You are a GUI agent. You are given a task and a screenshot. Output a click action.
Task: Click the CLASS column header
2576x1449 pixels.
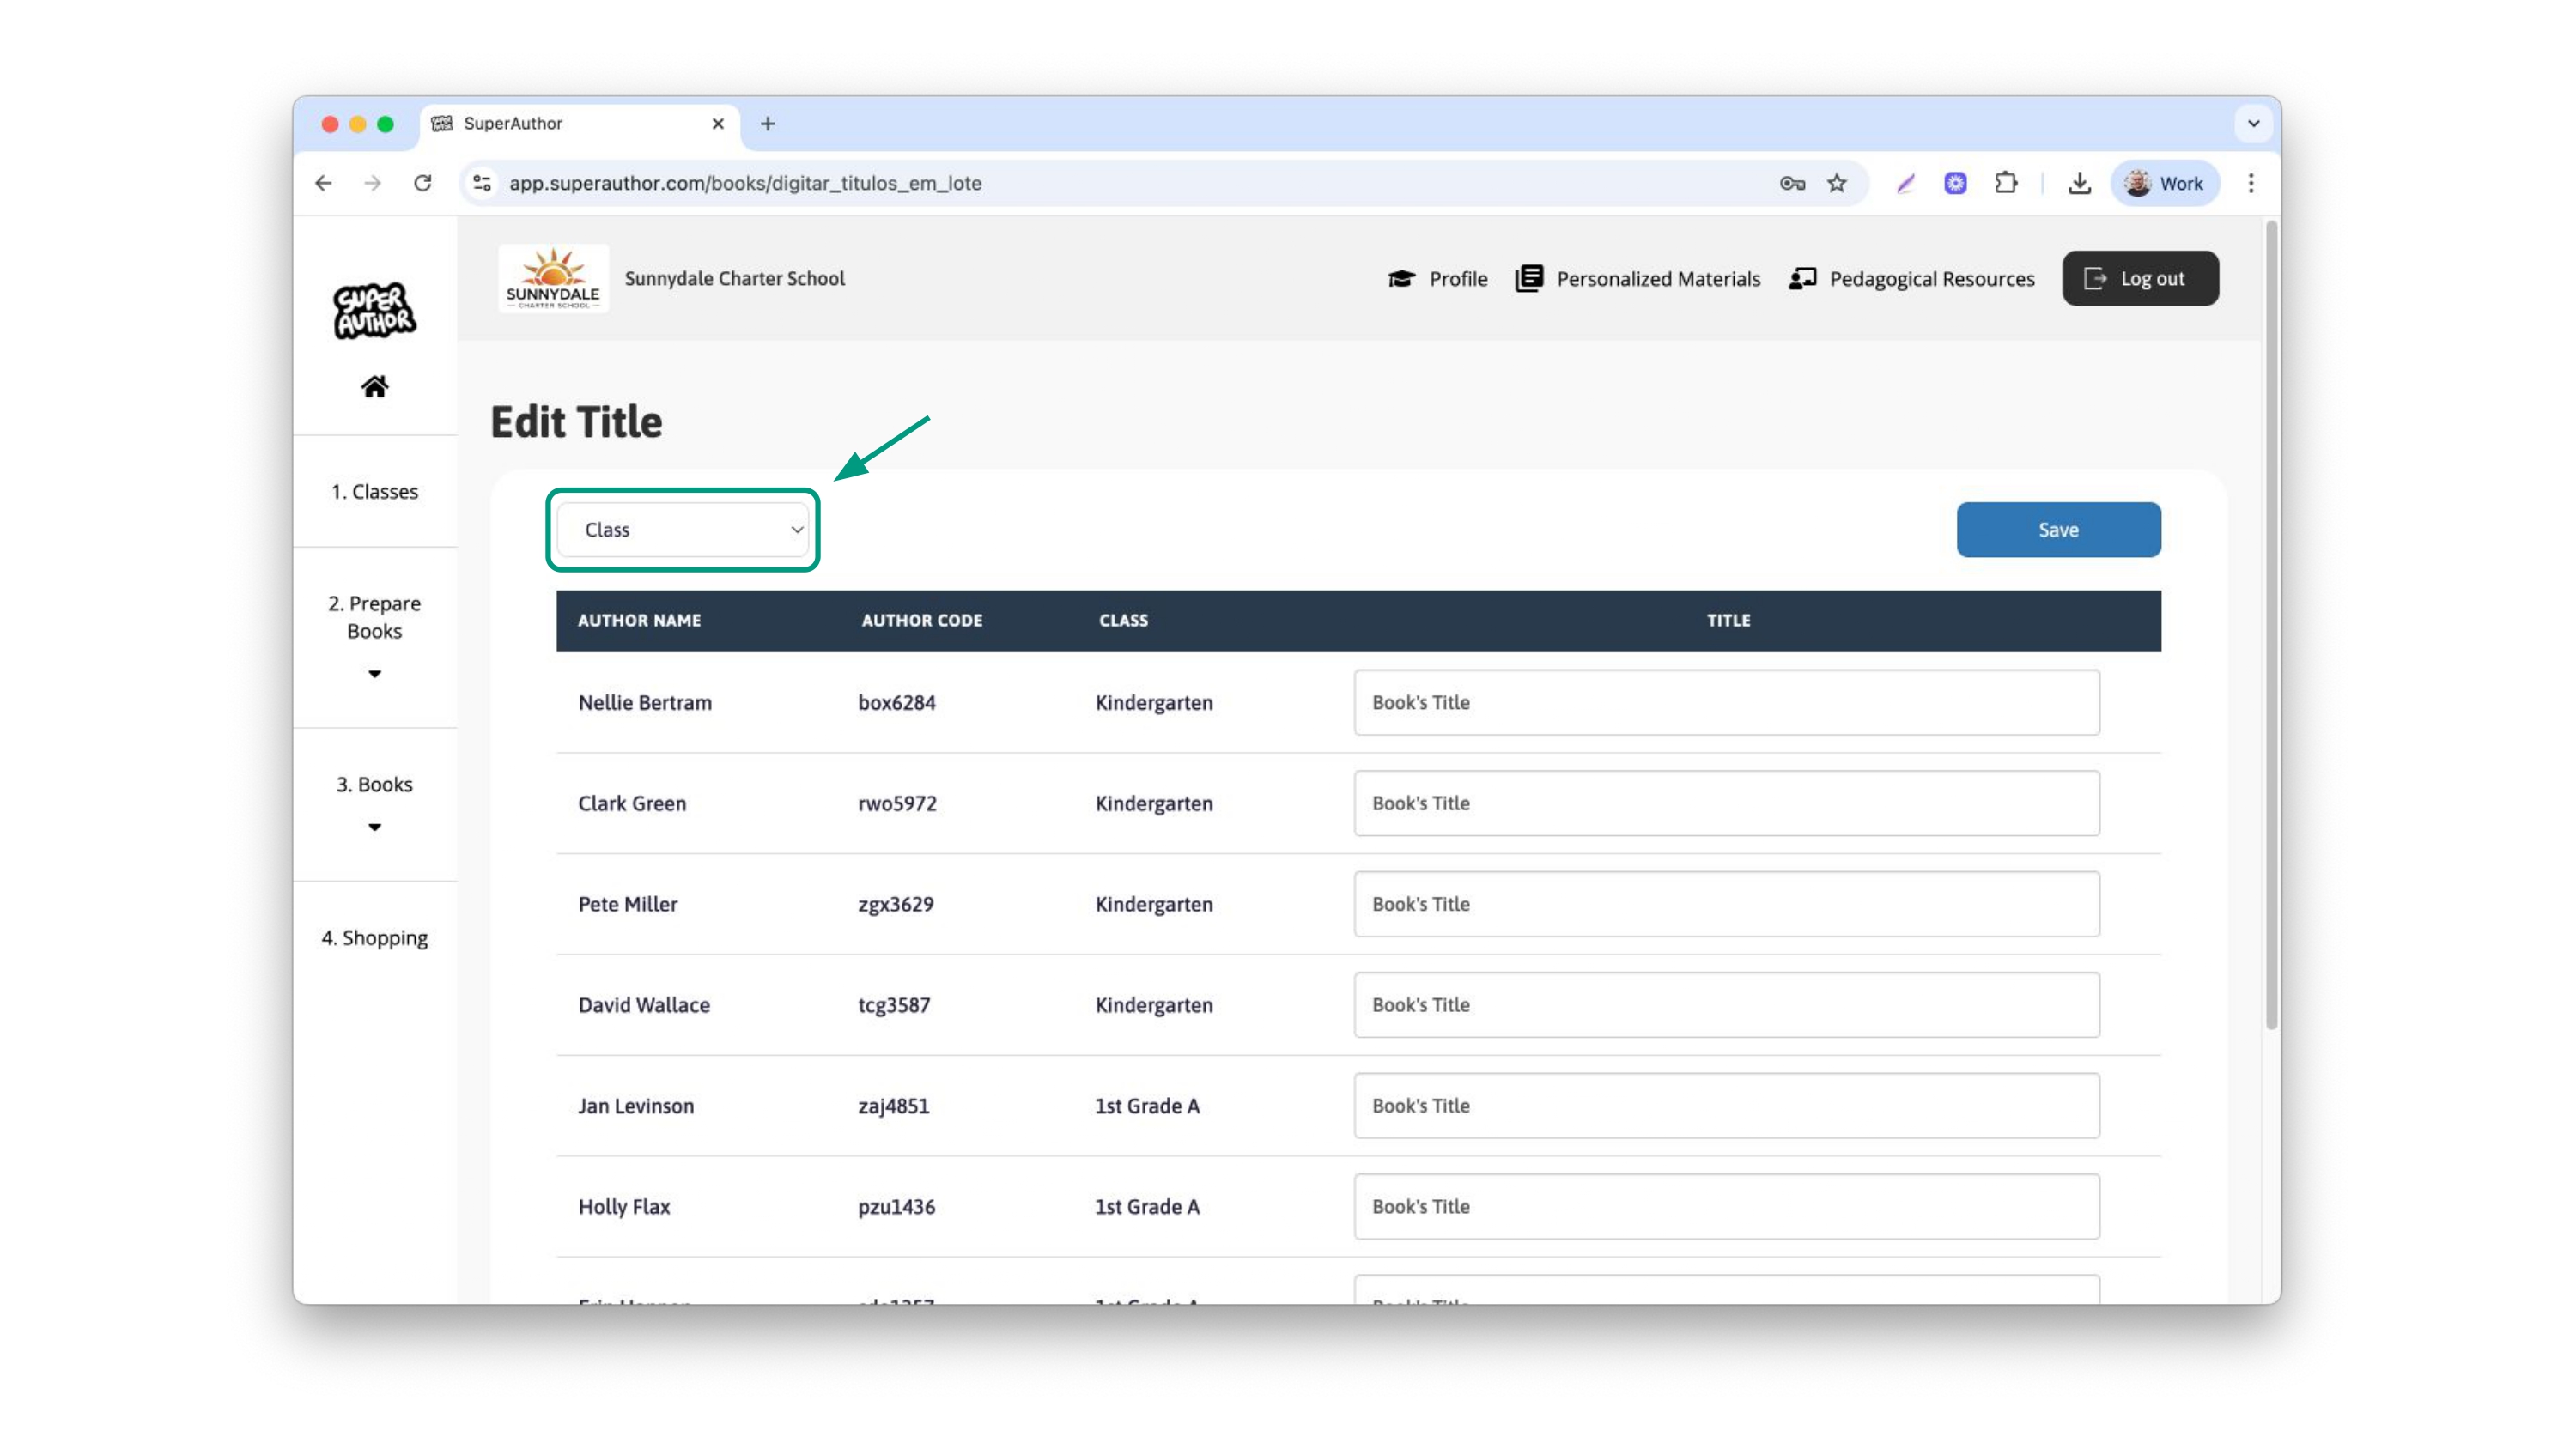[1123, 621]
